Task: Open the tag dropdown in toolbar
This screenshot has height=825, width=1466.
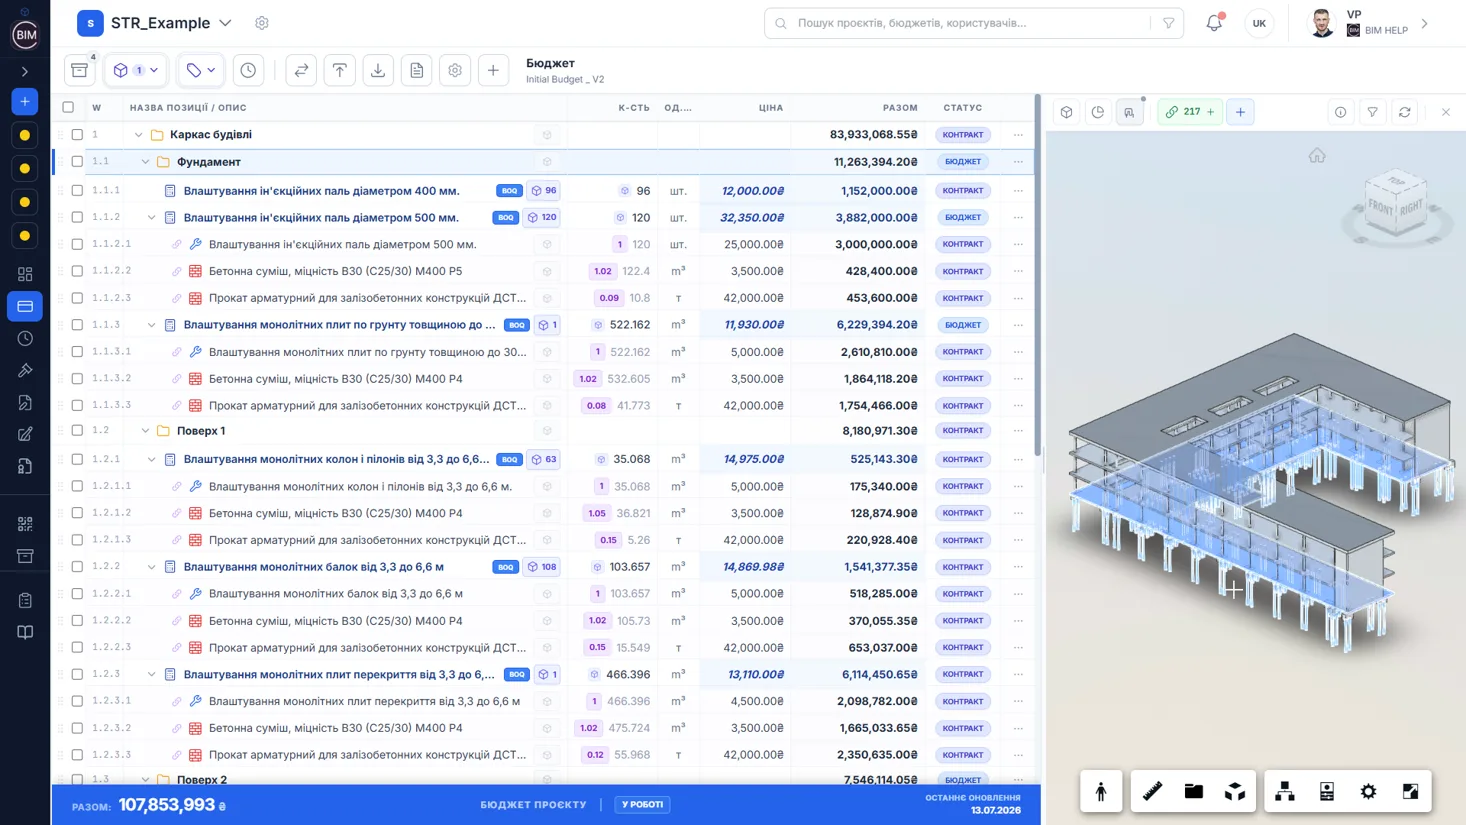Action: click(x=201, y=70)
